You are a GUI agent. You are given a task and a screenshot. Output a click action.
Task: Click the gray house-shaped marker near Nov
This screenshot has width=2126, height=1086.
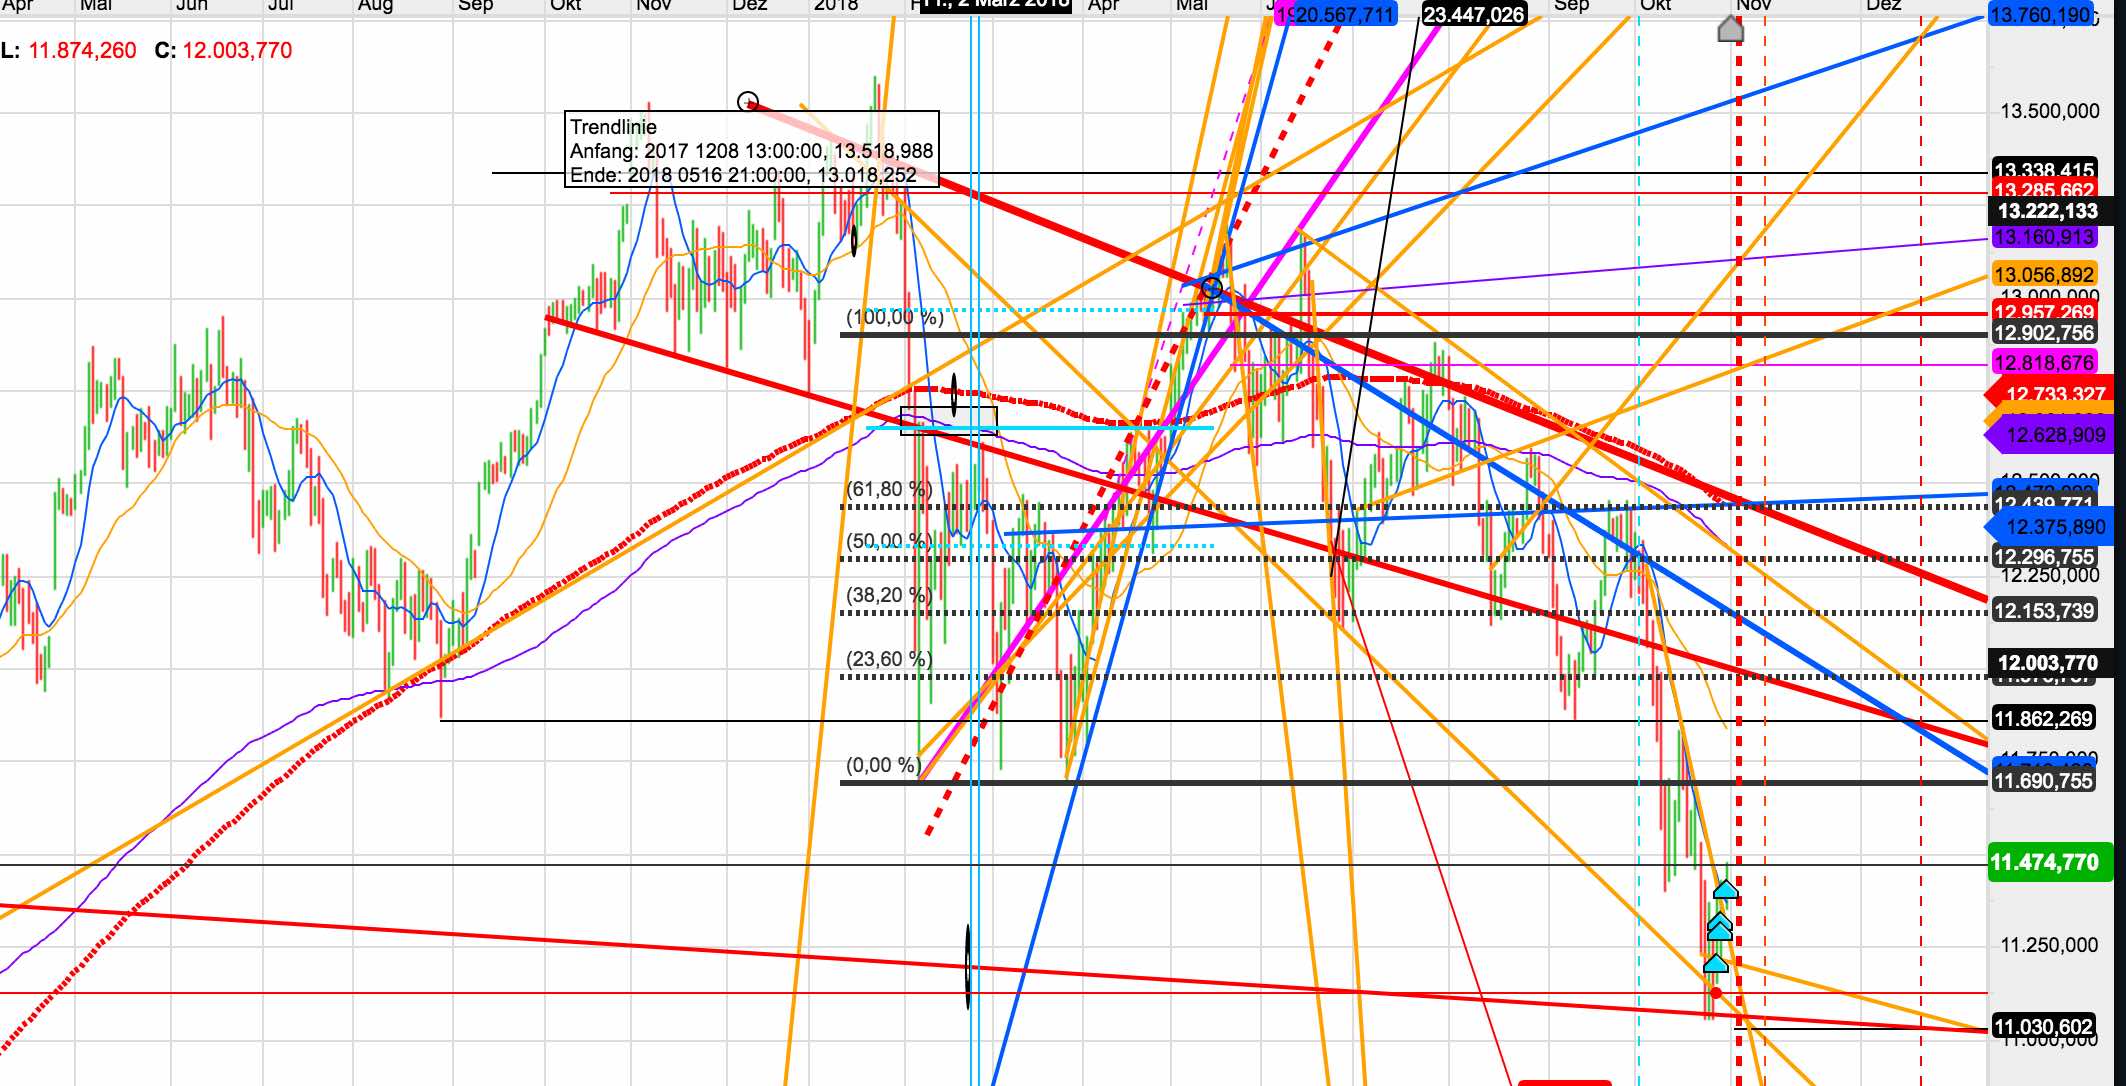1730,29
